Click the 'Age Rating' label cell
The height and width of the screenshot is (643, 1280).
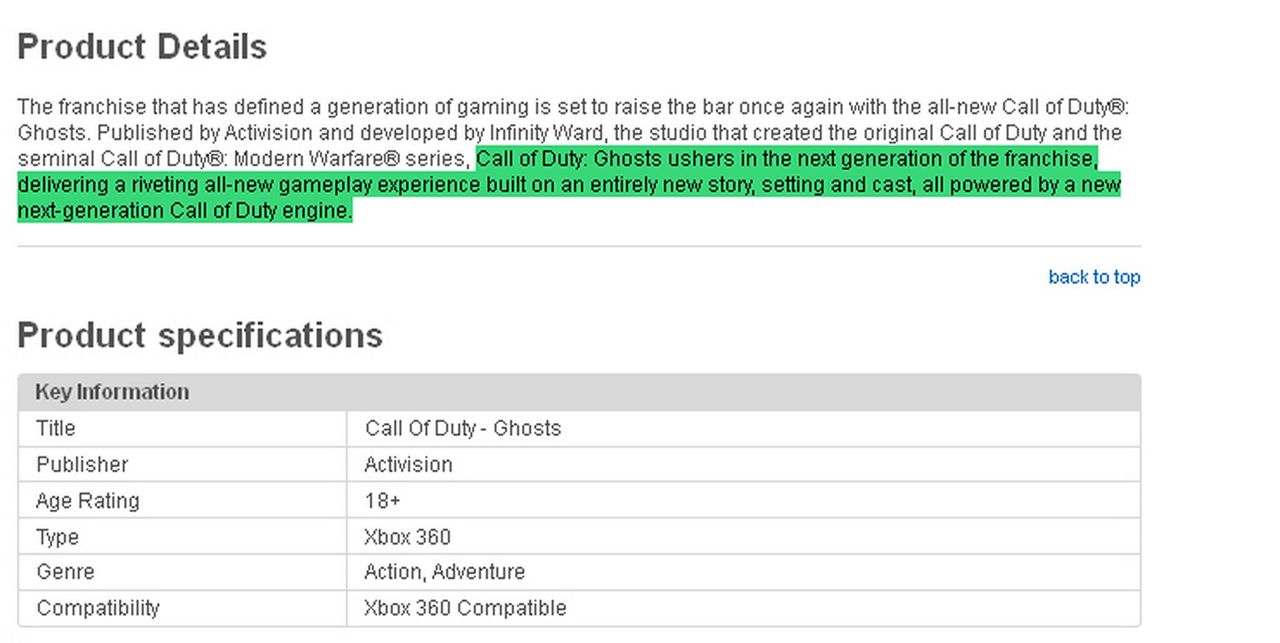point(182,501)
